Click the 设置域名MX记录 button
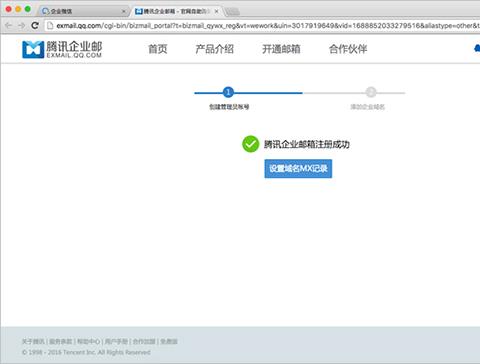Screen dimensions: 480x364 tap(298, 169)
